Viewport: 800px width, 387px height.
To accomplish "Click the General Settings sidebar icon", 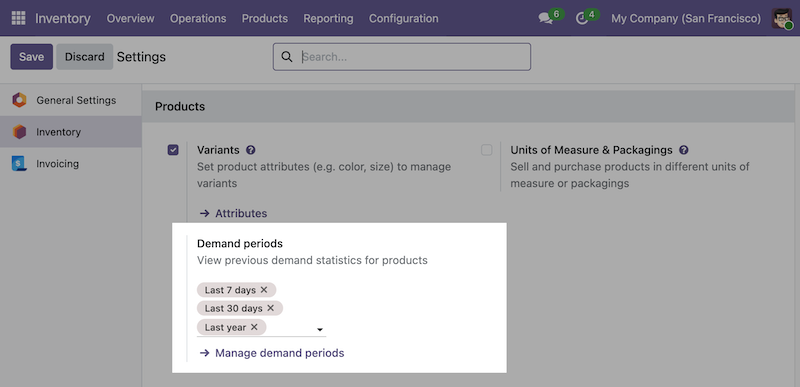I will (19, 100).
